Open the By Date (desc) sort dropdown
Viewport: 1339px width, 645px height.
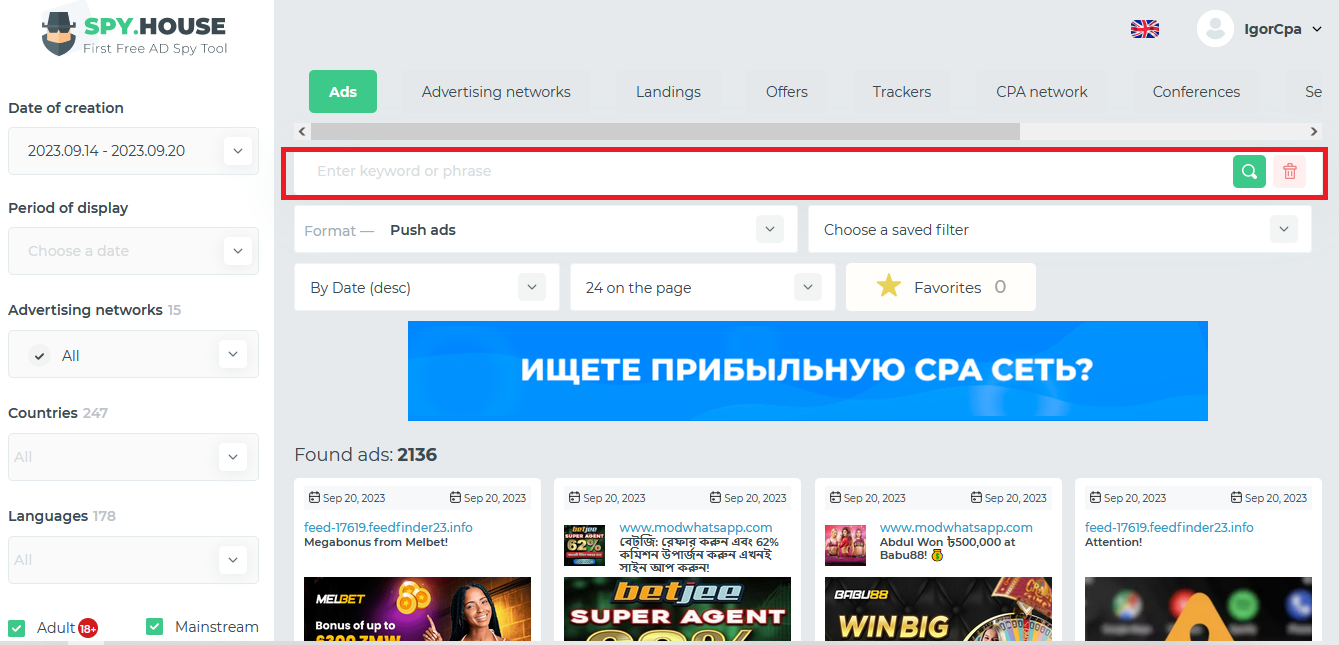pyautogui.click(x=427, y=288)
